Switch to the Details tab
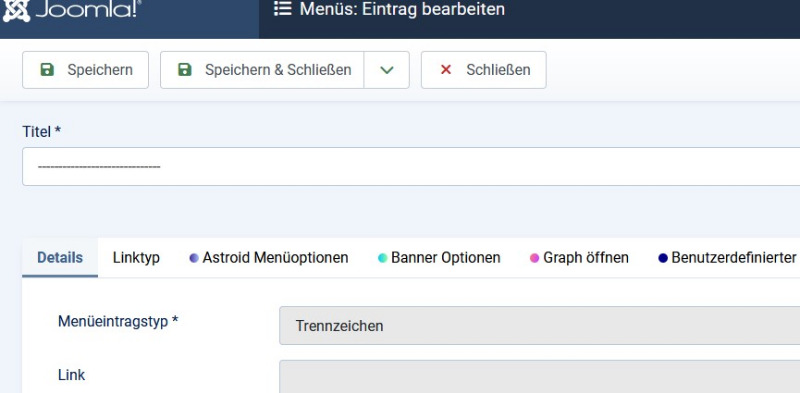The height and width of the screenshot is (393, 800). [60, 258]
